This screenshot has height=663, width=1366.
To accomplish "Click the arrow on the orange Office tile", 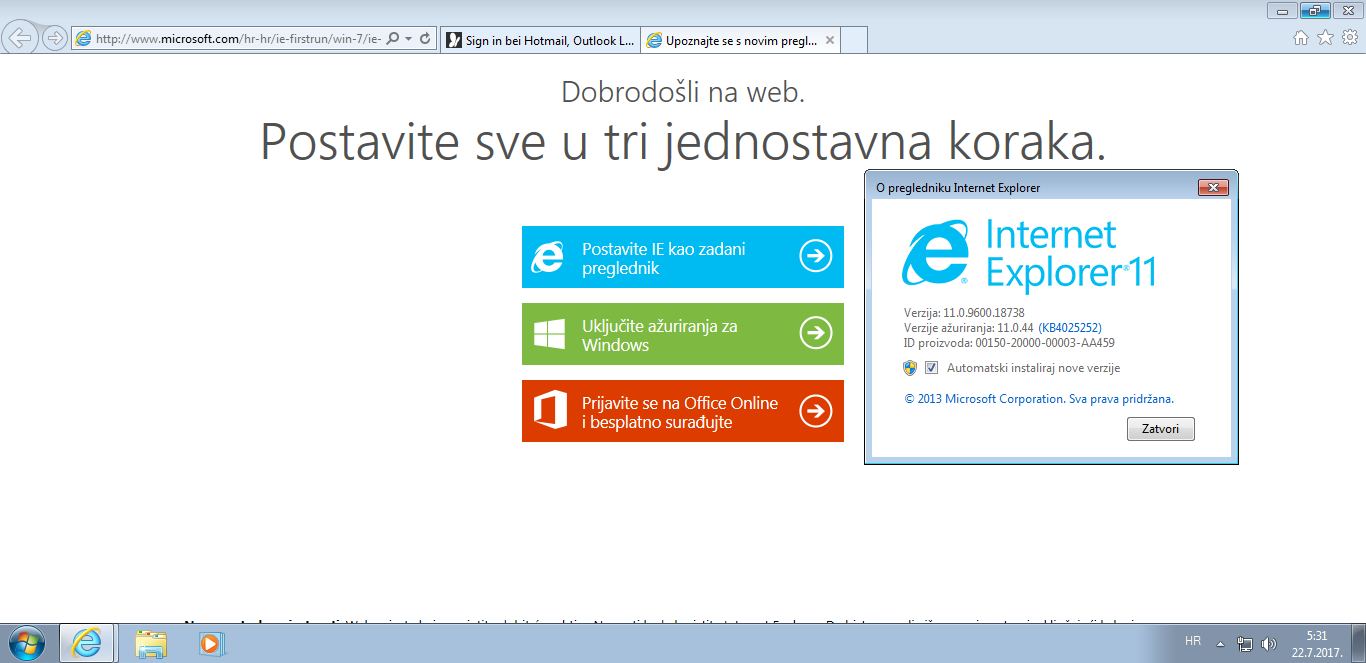I will (x=816, y=411).
